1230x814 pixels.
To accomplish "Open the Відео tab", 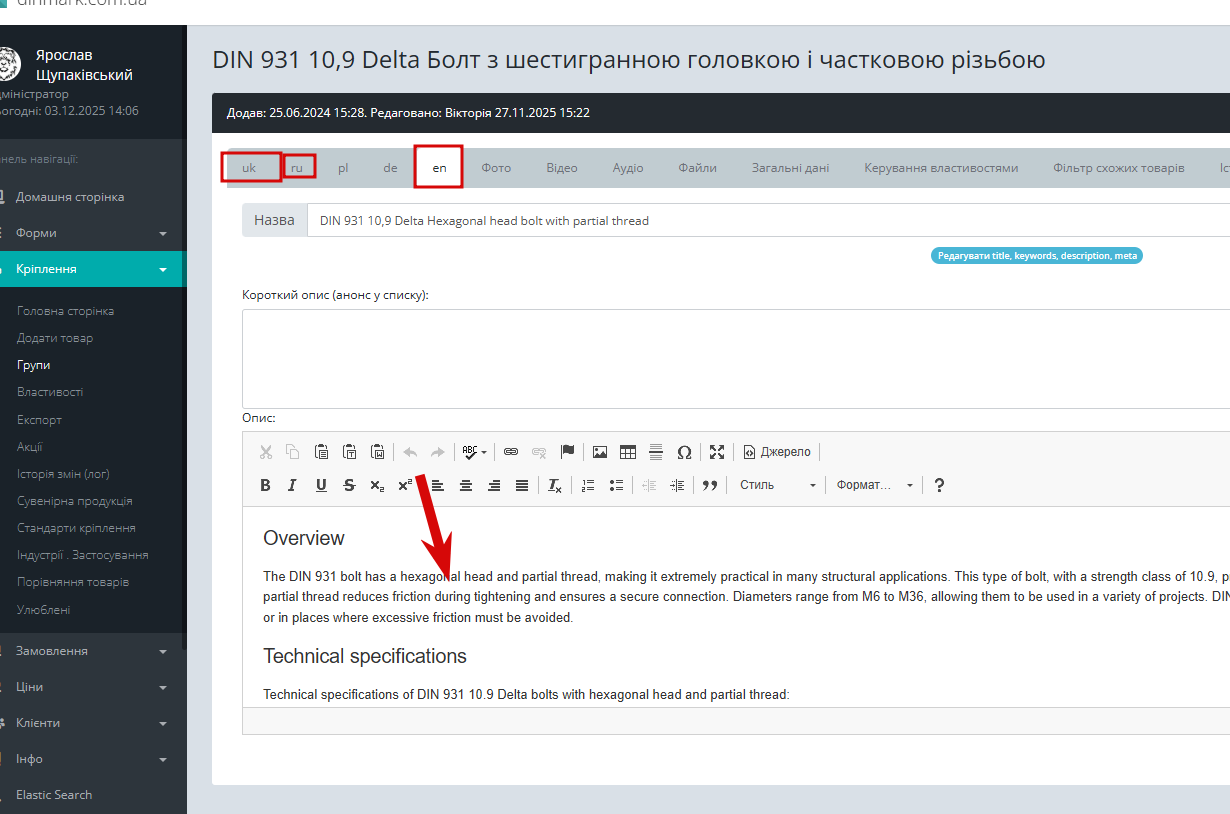I will pos(562,168).
